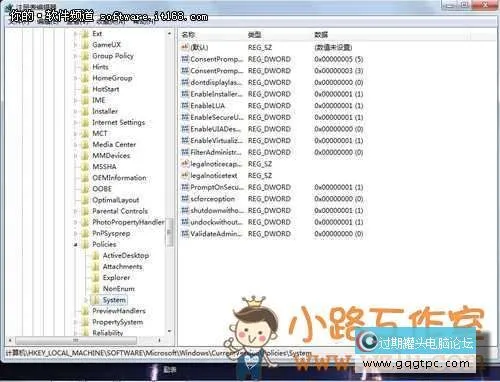Click REG_SZ type of legalnoticetext row
Image resolution: width=500 pixels, height=382 pixels.
[260, 176]
